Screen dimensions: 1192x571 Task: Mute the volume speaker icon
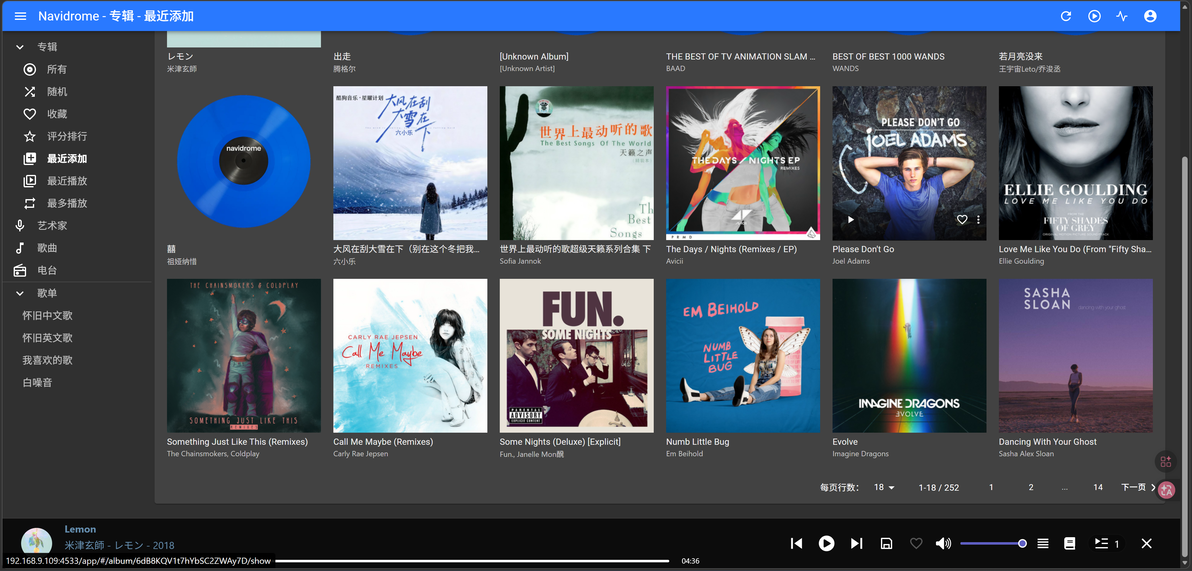[x=943, y=543]
